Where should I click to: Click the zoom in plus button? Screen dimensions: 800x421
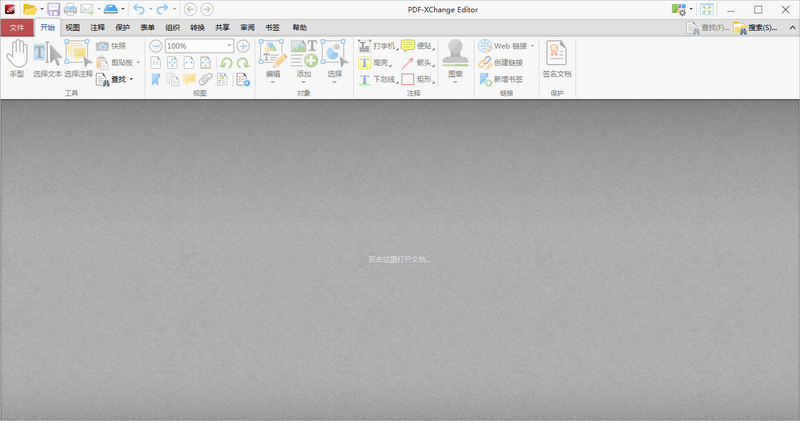coord(243,46)
